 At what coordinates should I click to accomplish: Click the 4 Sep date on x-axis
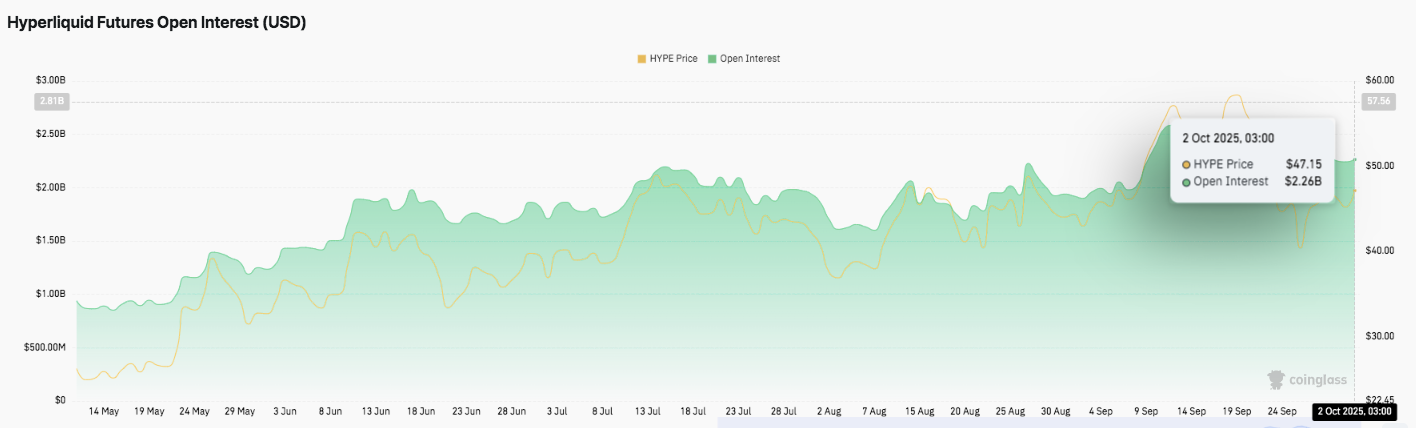click(1101, 411)
